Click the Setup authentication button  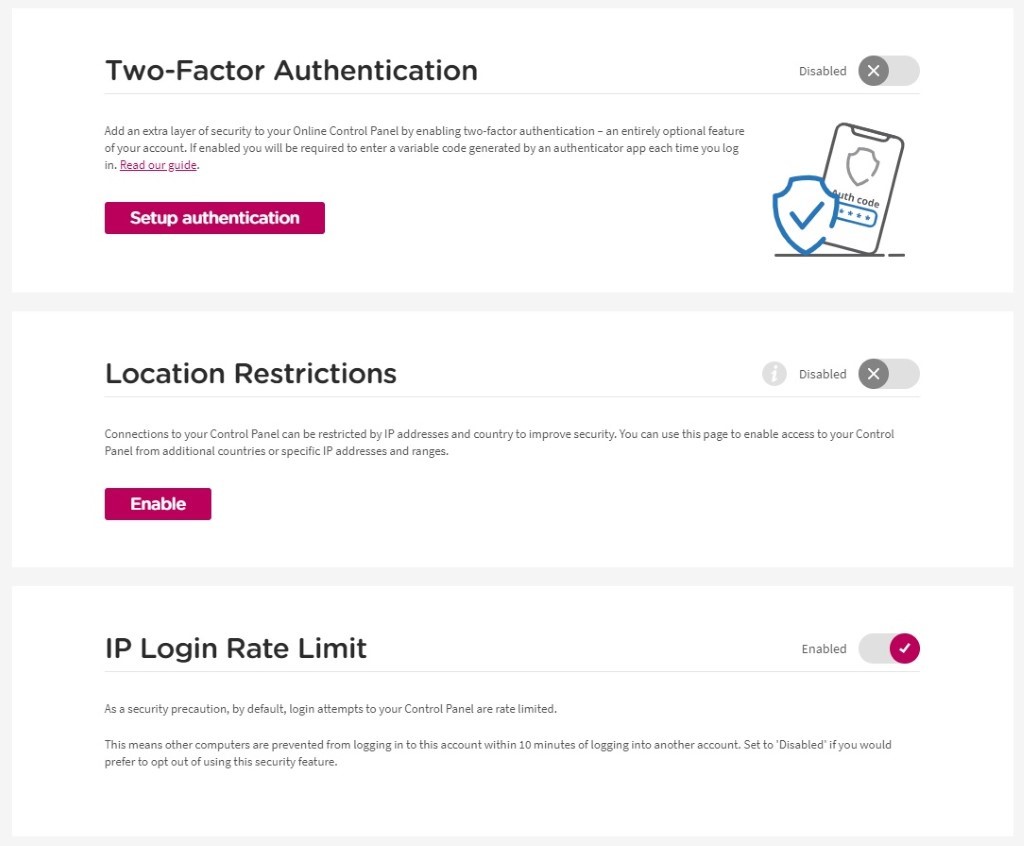pyautogui.click(x=214, y=218)
